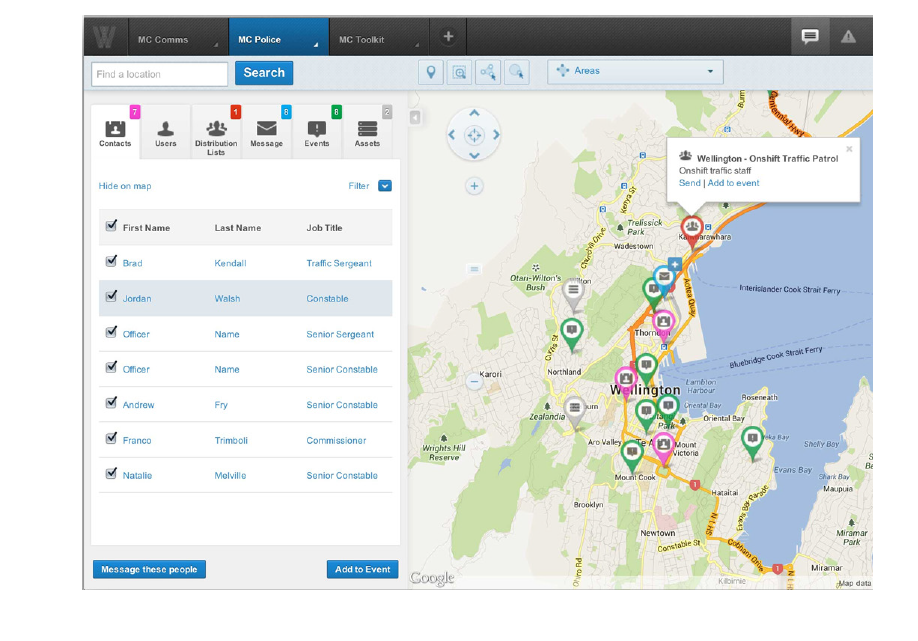This screenshot has width=918, height=641.
Task: Click Message these people button
Action: click(149, 570)
